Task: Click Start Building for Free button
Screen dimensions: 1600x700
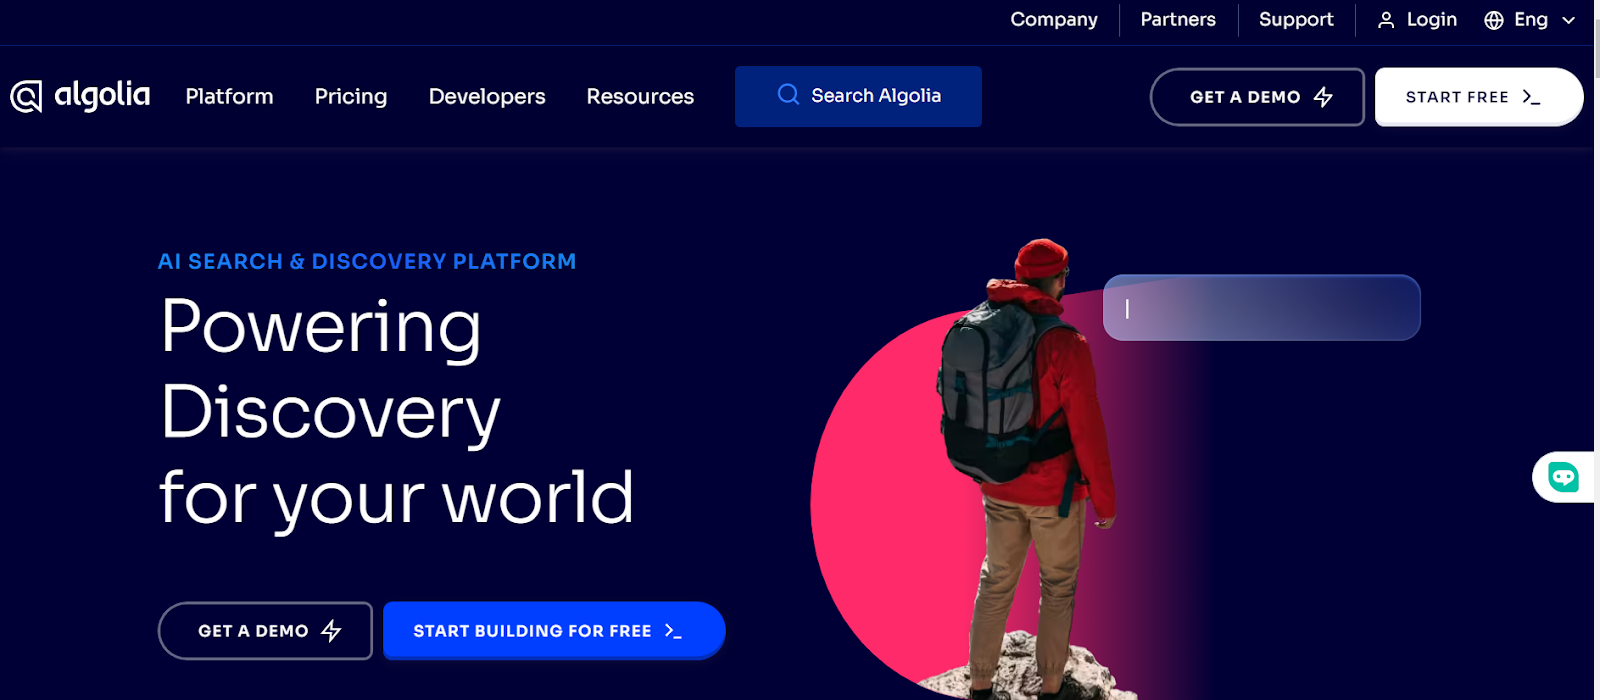Action: [554, 631]
